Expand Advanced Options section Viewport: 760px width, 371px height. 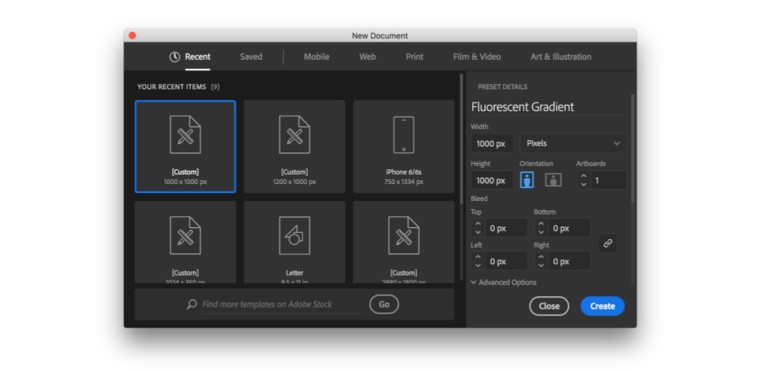click(x=504, y=282)
